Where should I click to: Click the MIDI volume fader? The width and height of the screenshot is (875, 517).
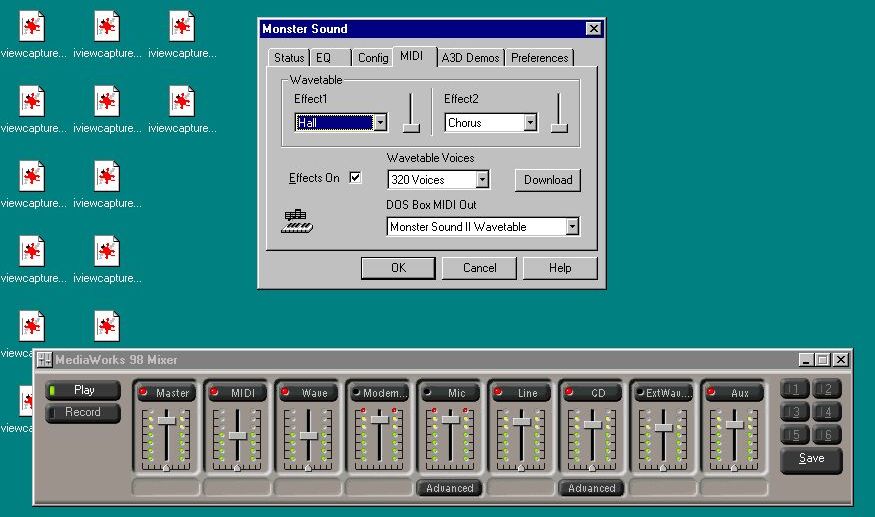coord(238,435)
